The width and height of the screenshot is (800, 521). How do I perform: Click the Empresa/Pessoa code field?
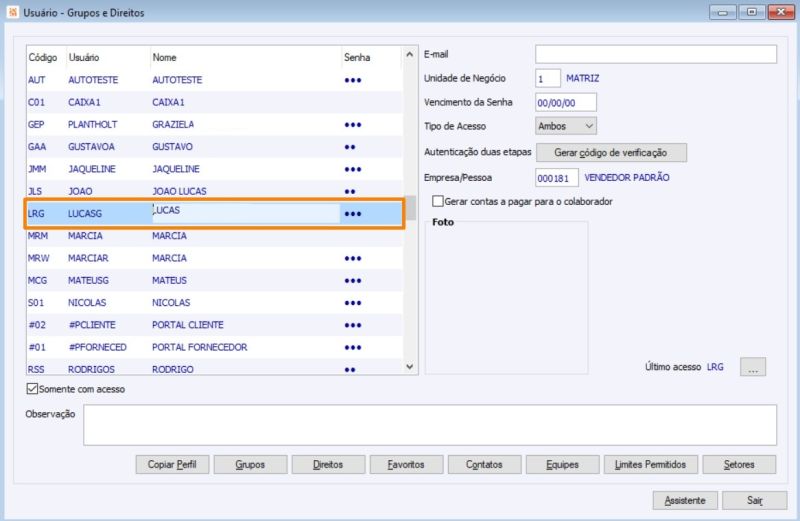click(557, 178)
